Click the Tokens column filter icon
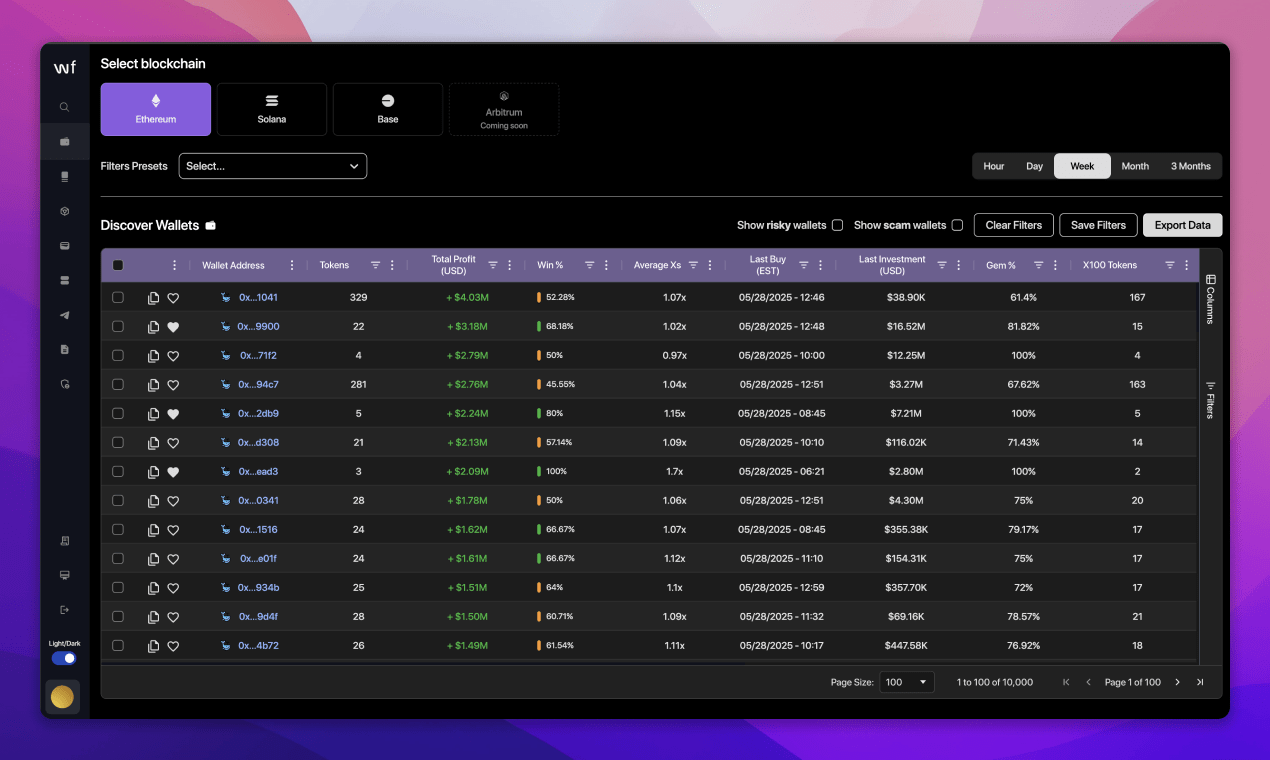Screen dimensions: 1270x760 (x=375, y=265)
